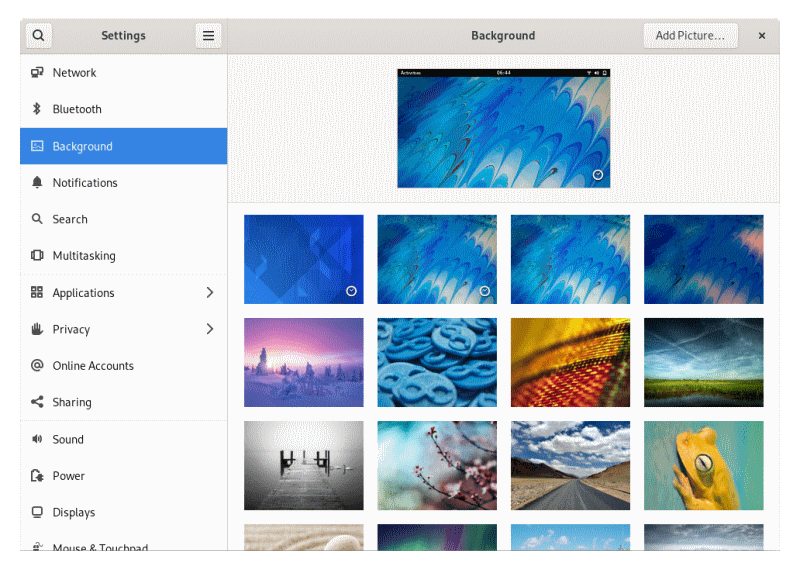Pick the pink cherry blossom wallpaper
The image size is (800, 573).
click(x=436, y=465)
